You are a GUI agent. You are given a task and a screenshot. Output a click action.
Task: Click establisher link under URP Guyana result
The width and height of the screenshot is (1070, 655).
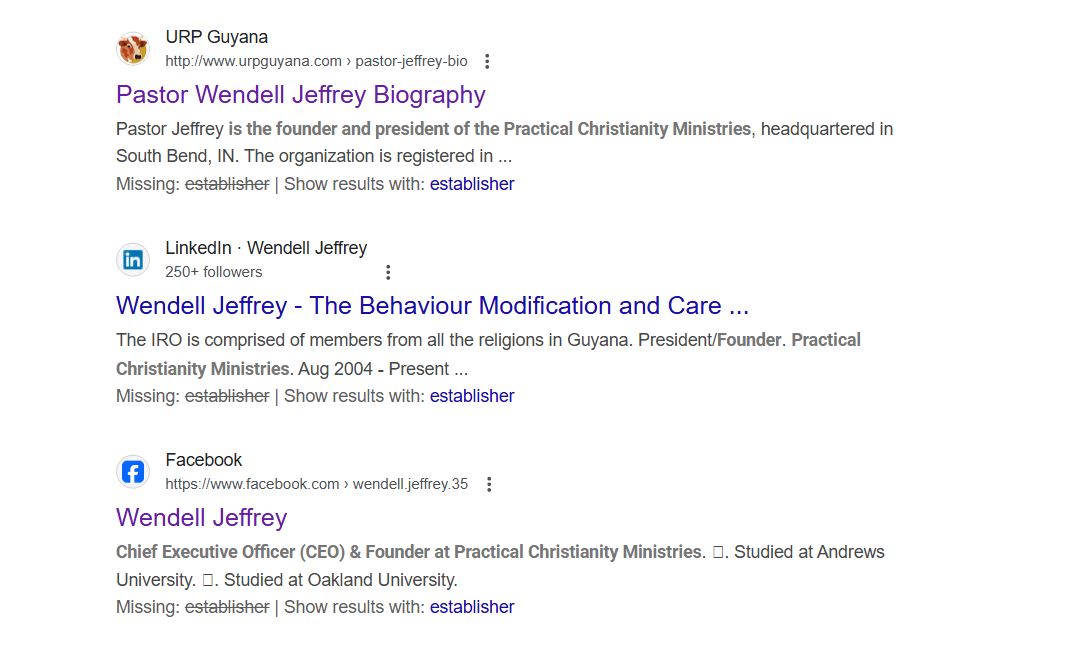pyautogui.click(x=472, y=184)
